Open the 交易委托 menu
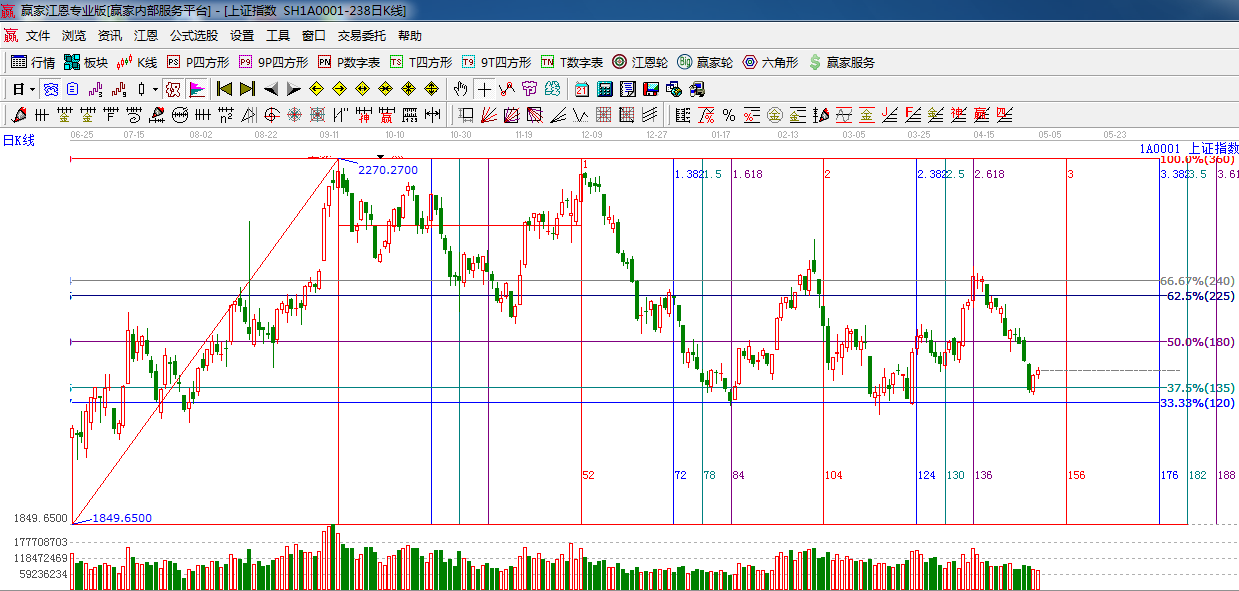Viewport: 1239px width, 591px height. [361, 35]
